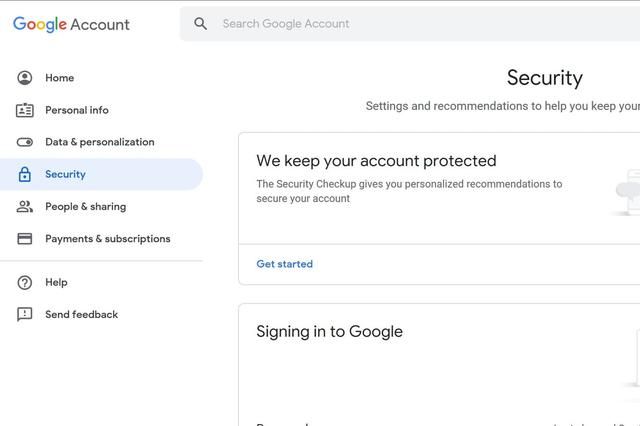Focus the Search Google Account field
Viewport: 640px width, 426px height.
(400, 24)
